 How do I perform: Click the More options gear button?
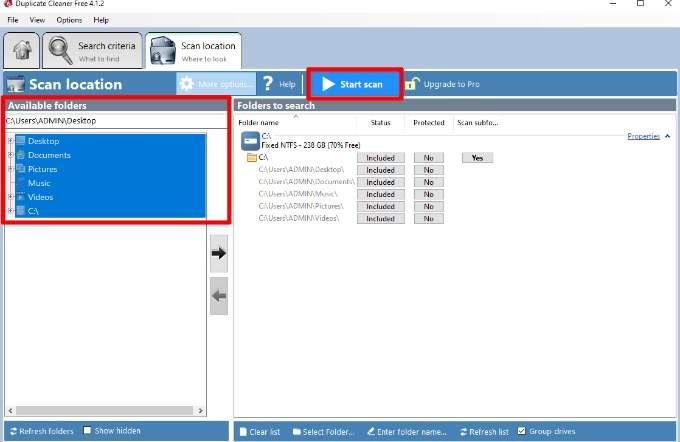coord(216,84)
